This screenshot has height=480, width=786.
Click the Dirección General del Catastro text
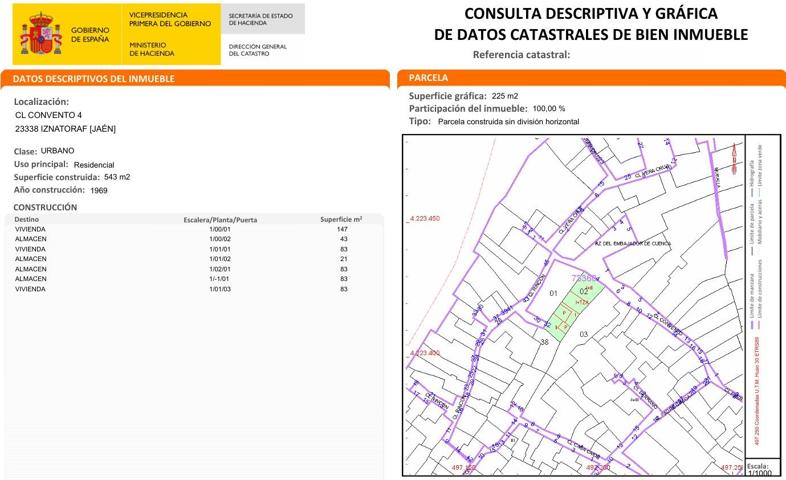click(x=258, y=49)
